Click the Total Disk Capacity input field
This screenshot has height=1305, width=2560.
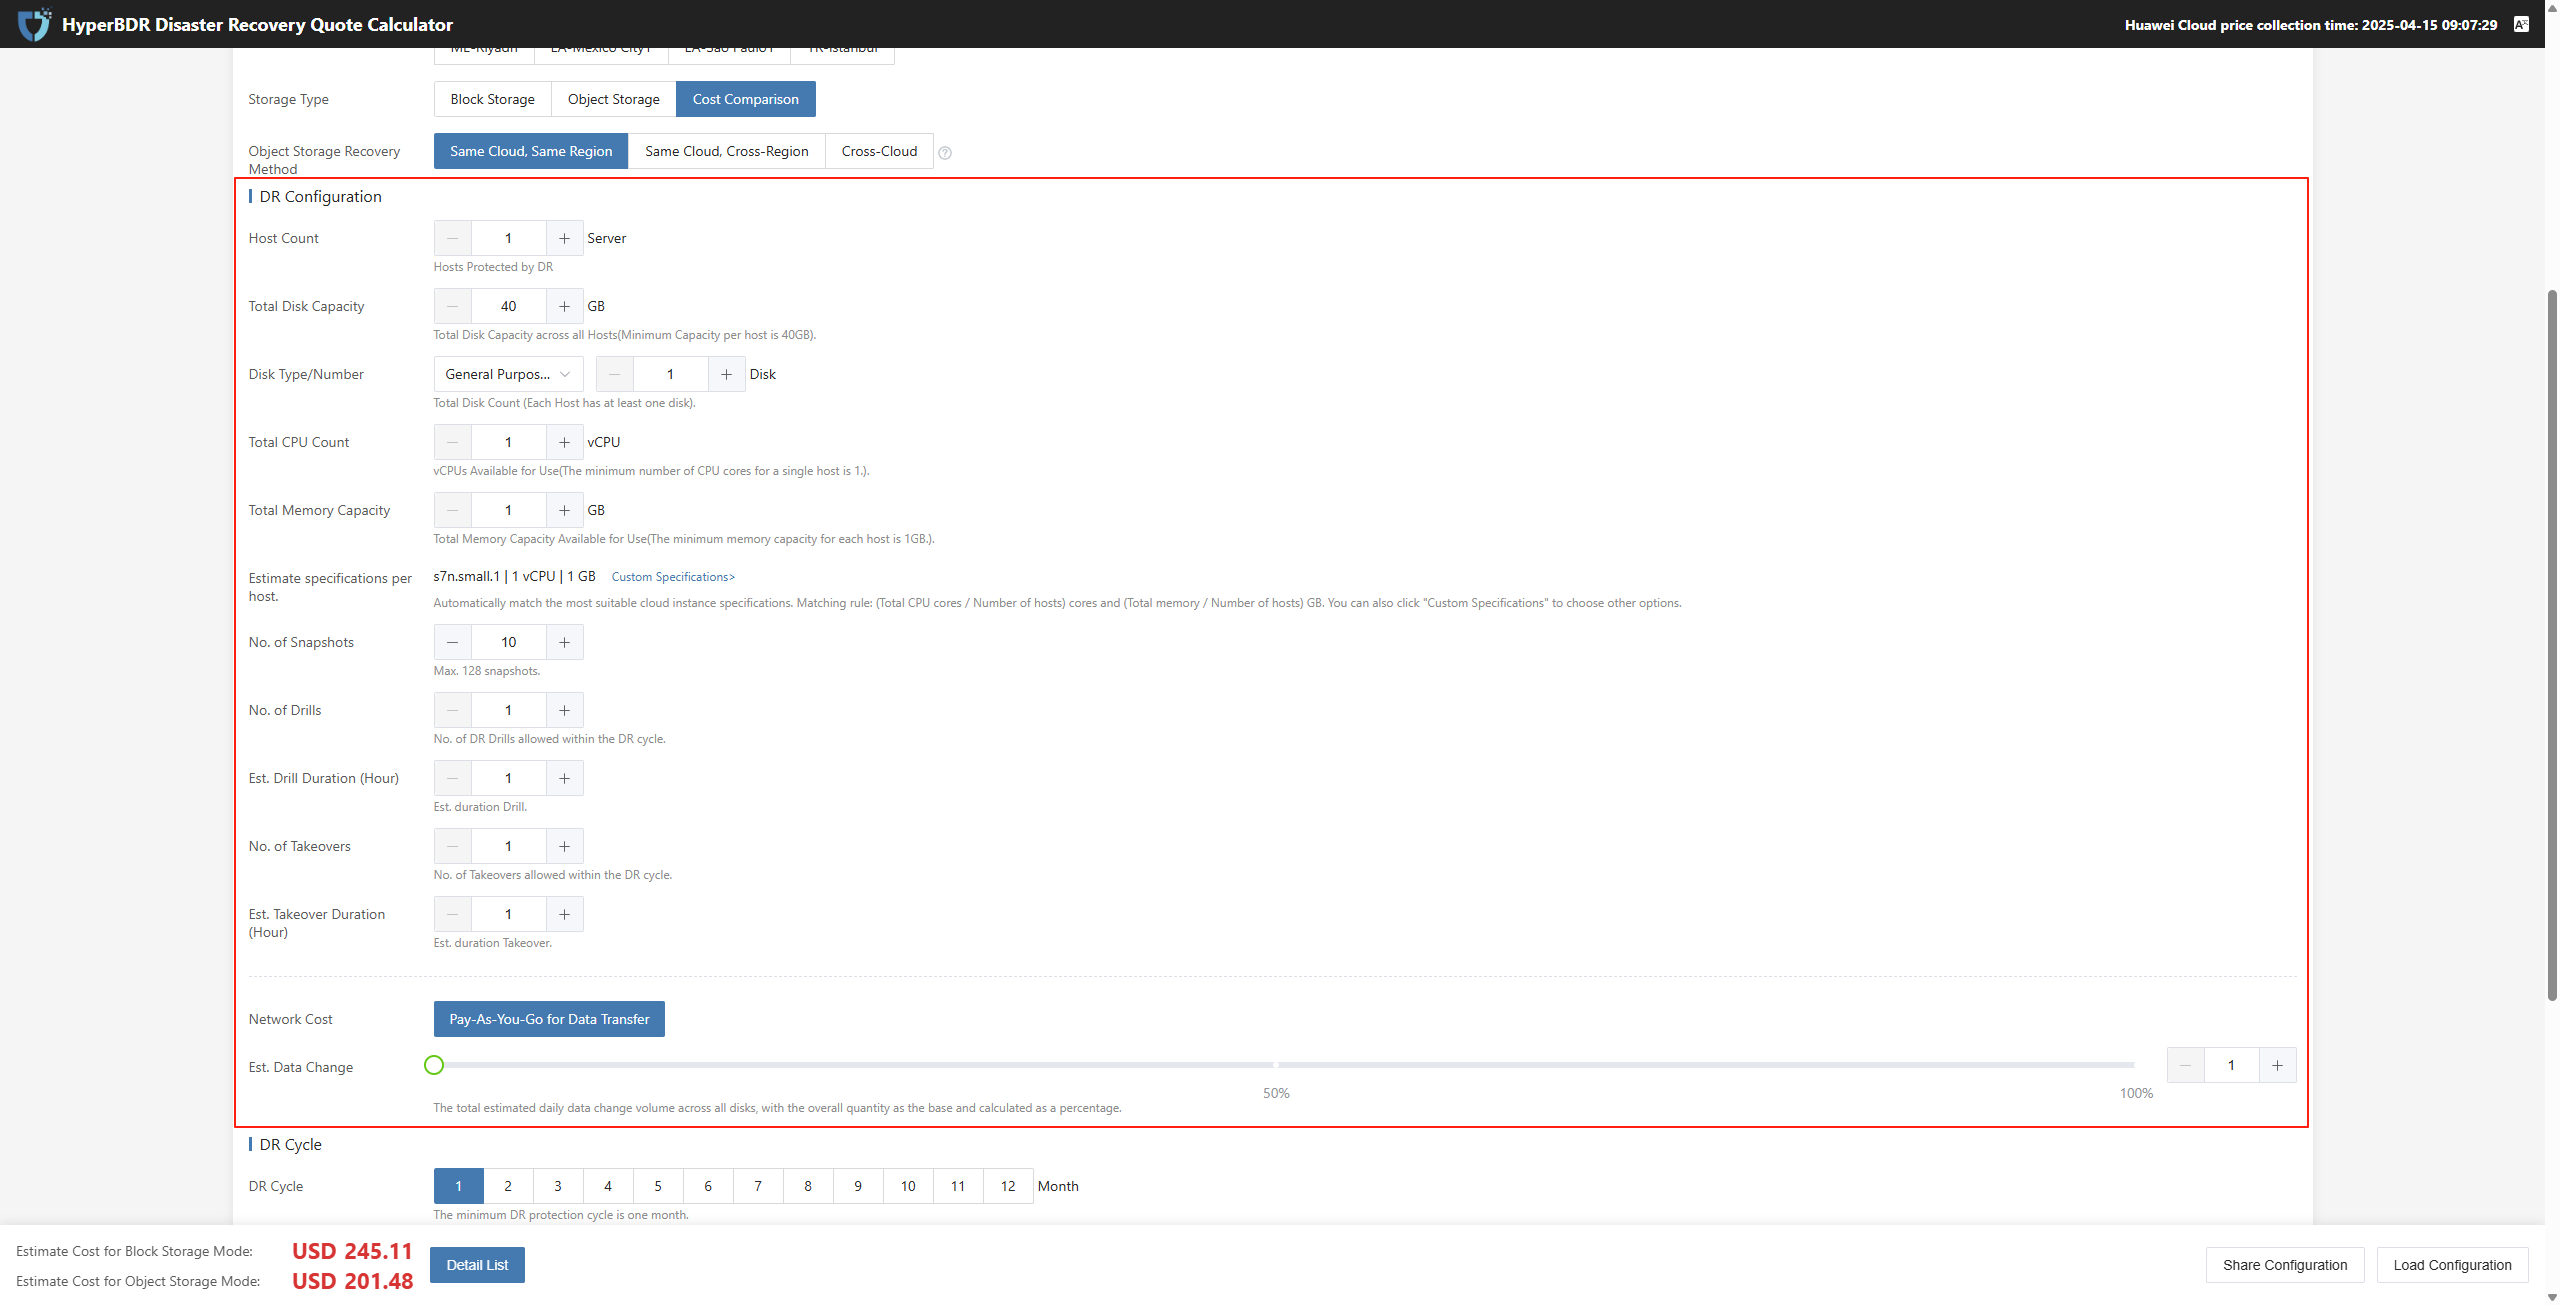point(508,306)
